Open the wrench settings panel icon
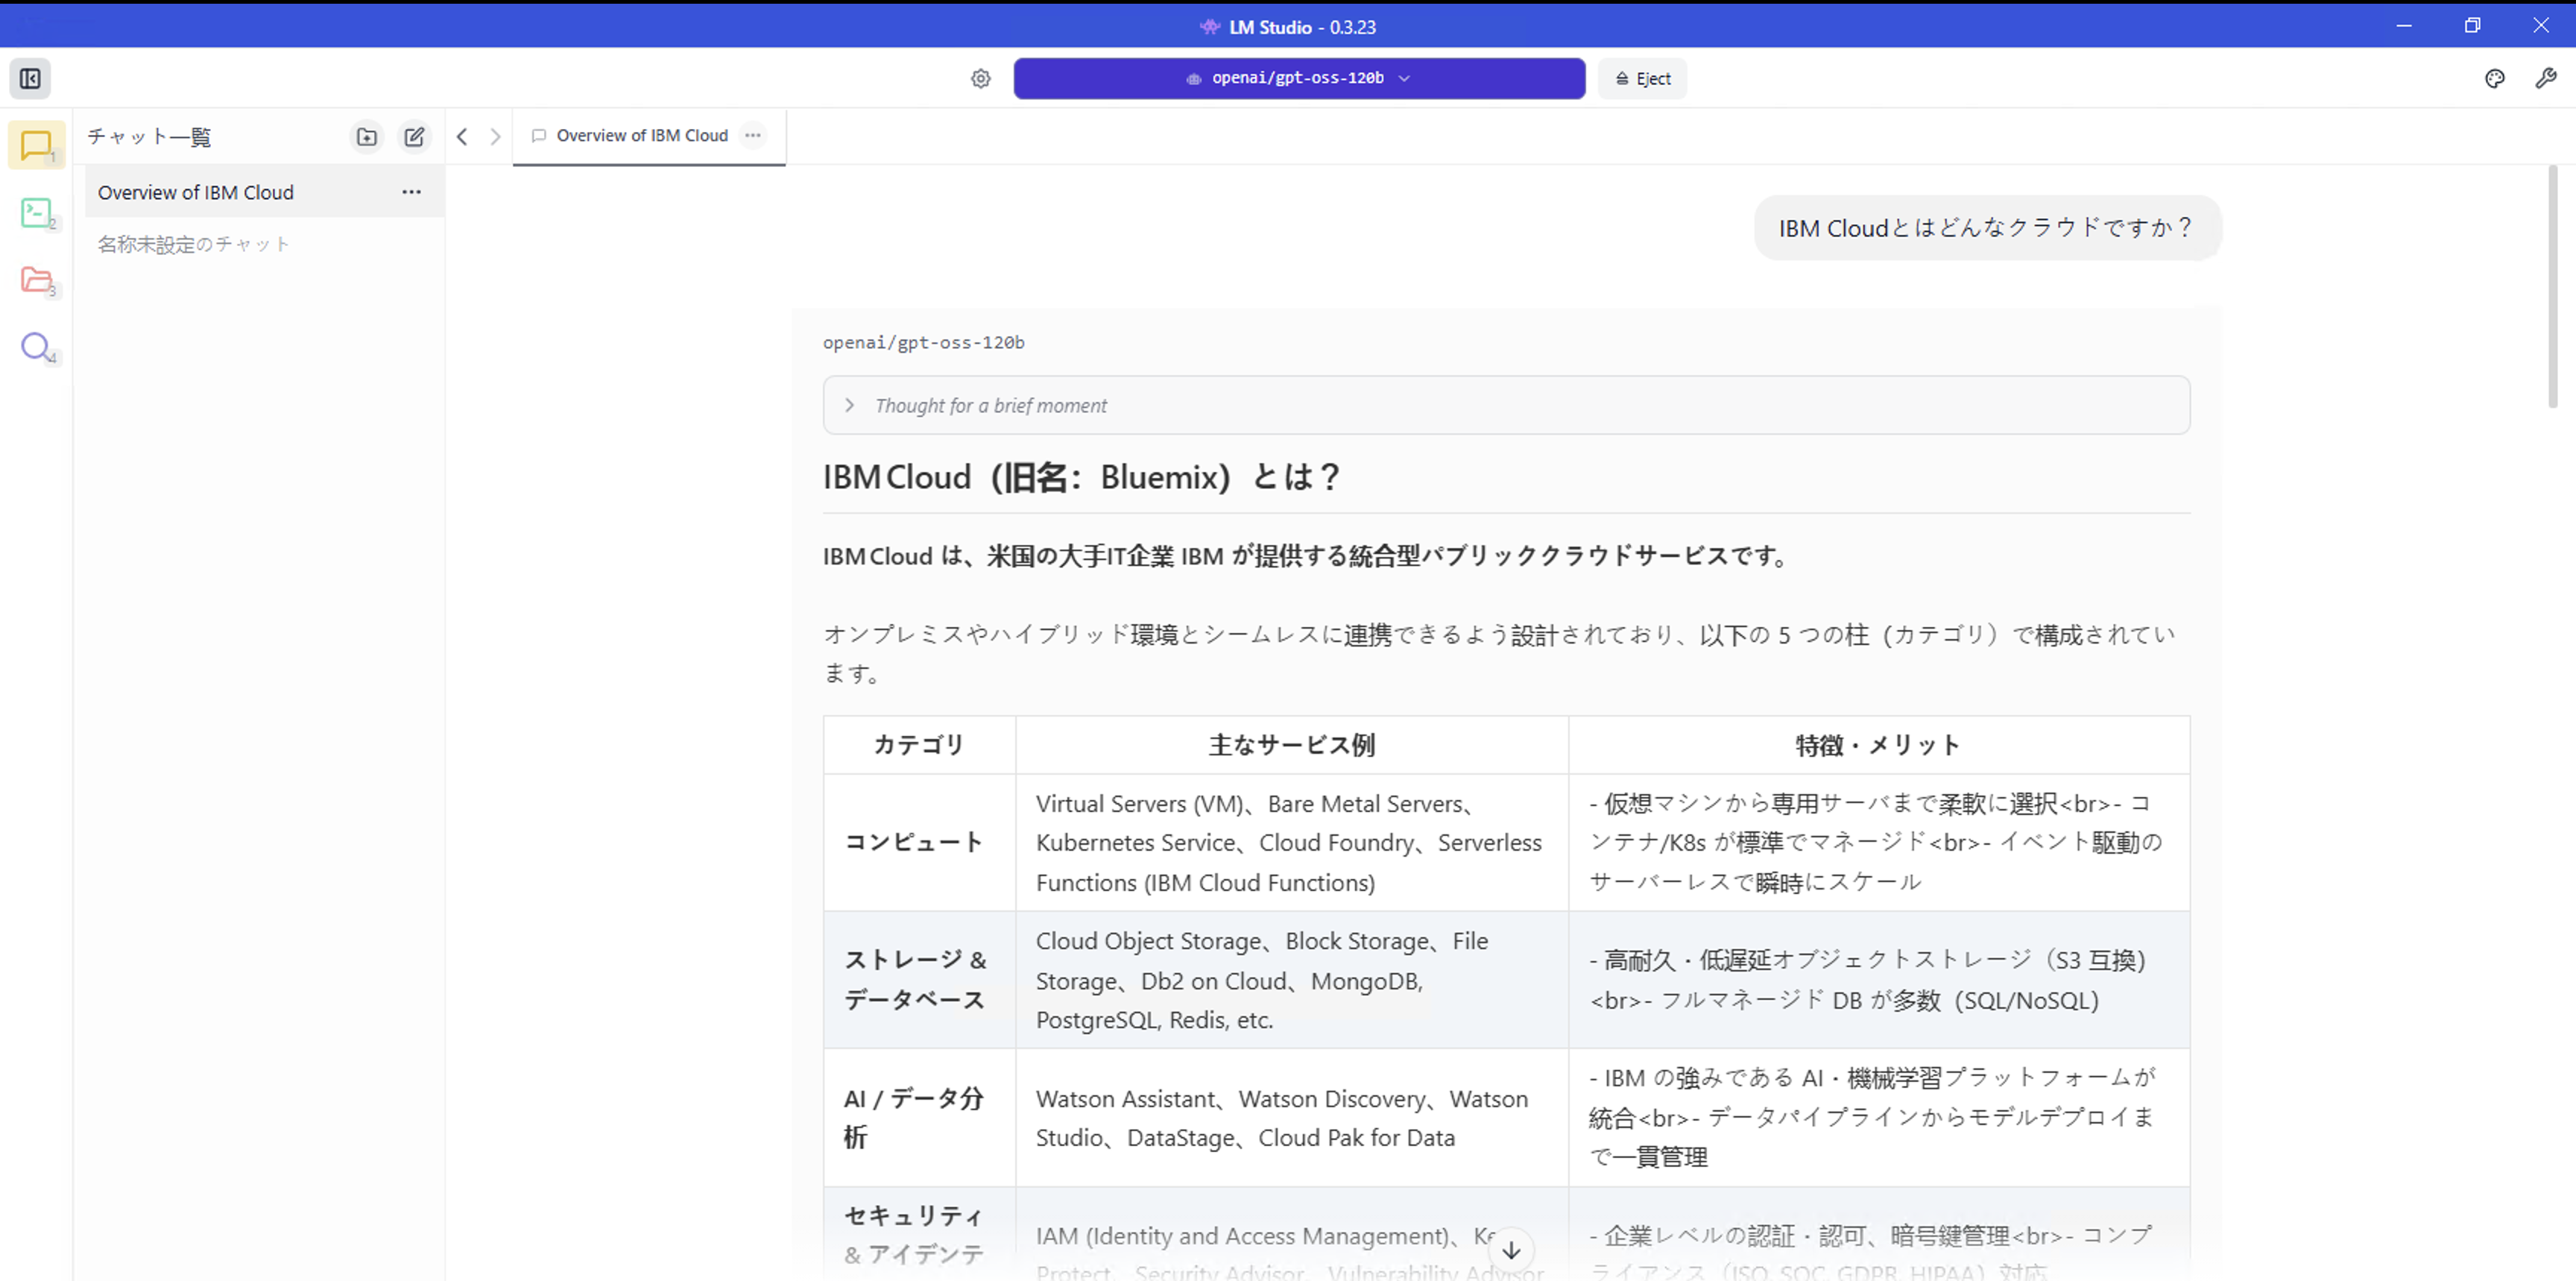This screenshot has height=1281, width=2576. [x=2545, y=78]
